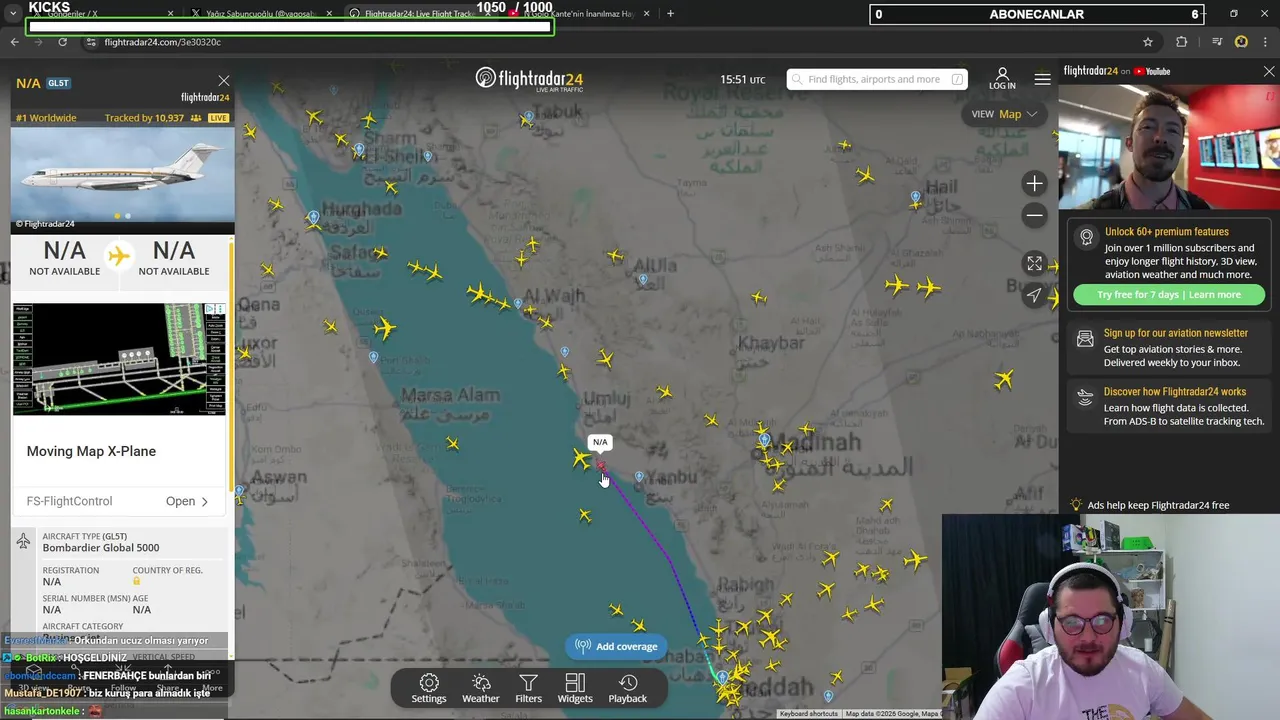The width and height of the screenshot is (1280, 720).
Task: Click the #1 Worldwide ranking text
Action: point(46,118)
